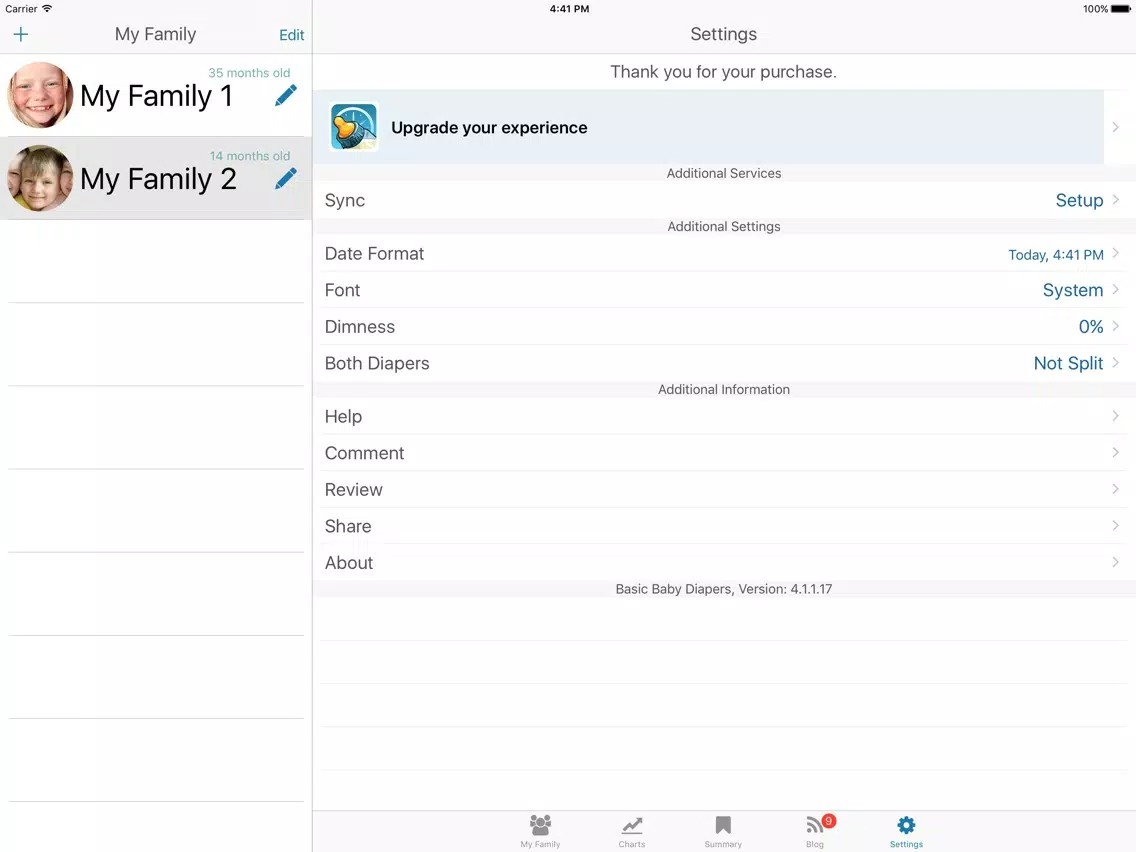The height and width of the screenshot is (852, 1136).
Task: Tap the plus icon to add family member
Action: (x=21, y=34)
